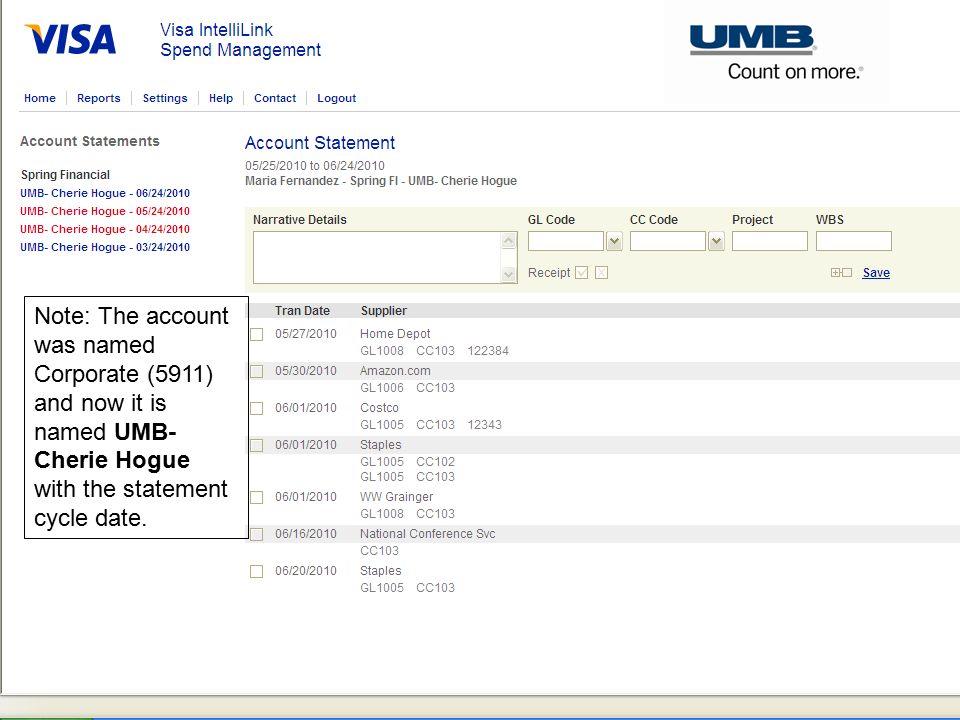Screen dimensions: 960x720
Task: Select the Amazon.com transaction checkbox
Action: point(257,371)
